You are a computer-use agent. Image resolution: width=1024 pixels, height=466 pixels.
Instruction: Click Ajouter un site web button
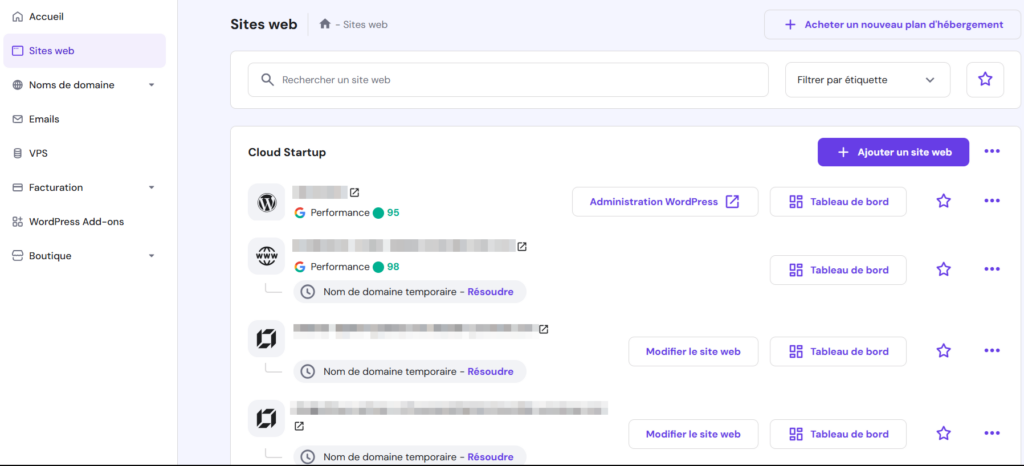(892, 152)
